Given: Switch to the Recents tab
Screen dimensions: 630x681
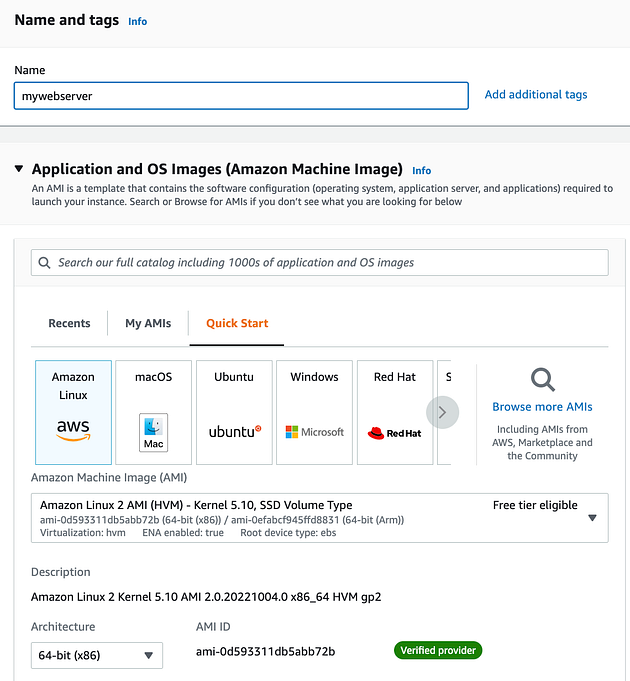Looking at the screenshot, I should pos(69,323).
